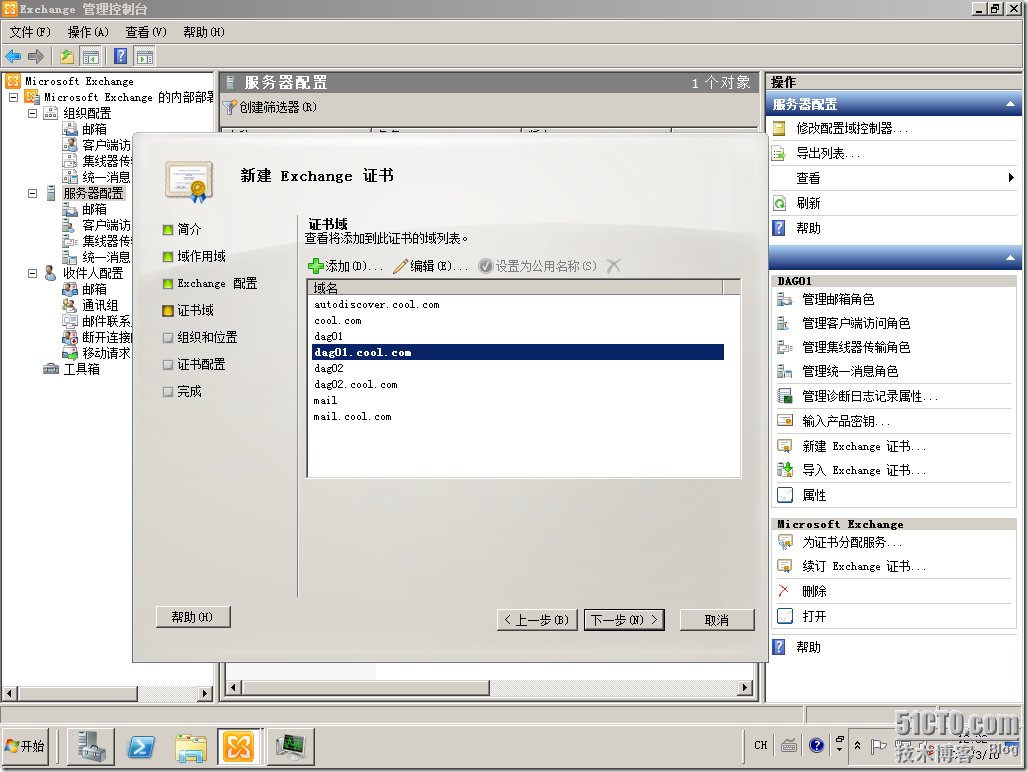This screenshot has height=772, width=1028.
Task: Open PowerShell from the taskbar
Action: 141,746
